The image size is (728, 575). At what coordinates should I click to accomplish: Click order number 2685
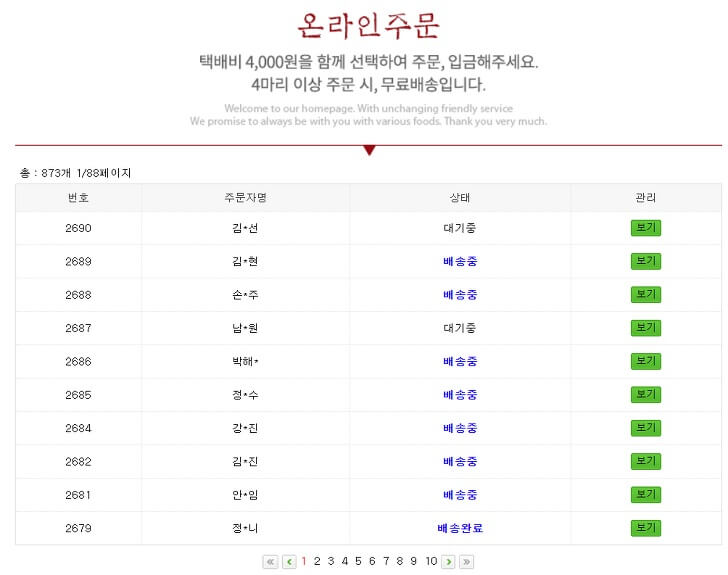coord(78,395)
